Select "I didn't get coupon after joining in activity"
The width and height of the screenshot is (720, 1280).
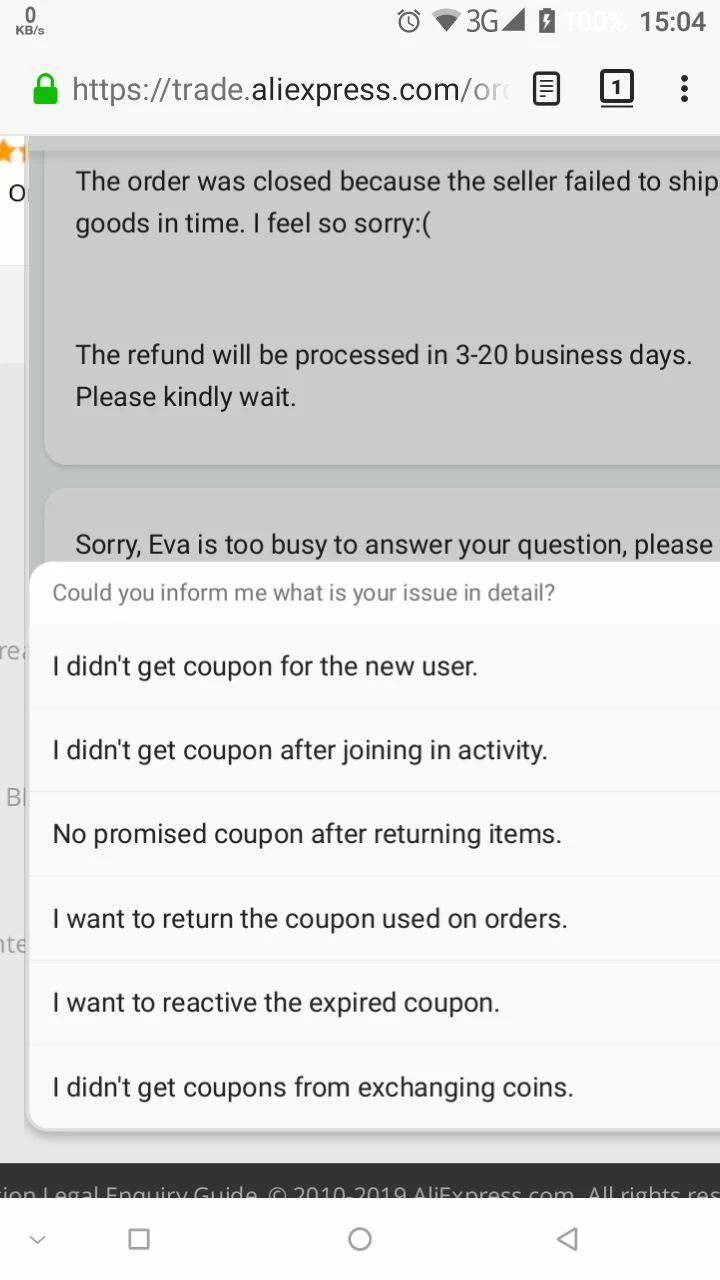tap(375, 750)
